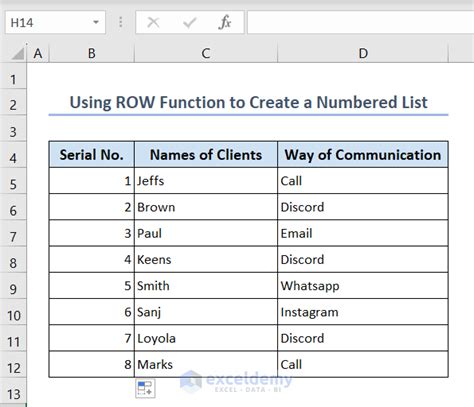Select the cell containing 'Brown'
This screenshot has height=407, width=474.
[206, 207]
